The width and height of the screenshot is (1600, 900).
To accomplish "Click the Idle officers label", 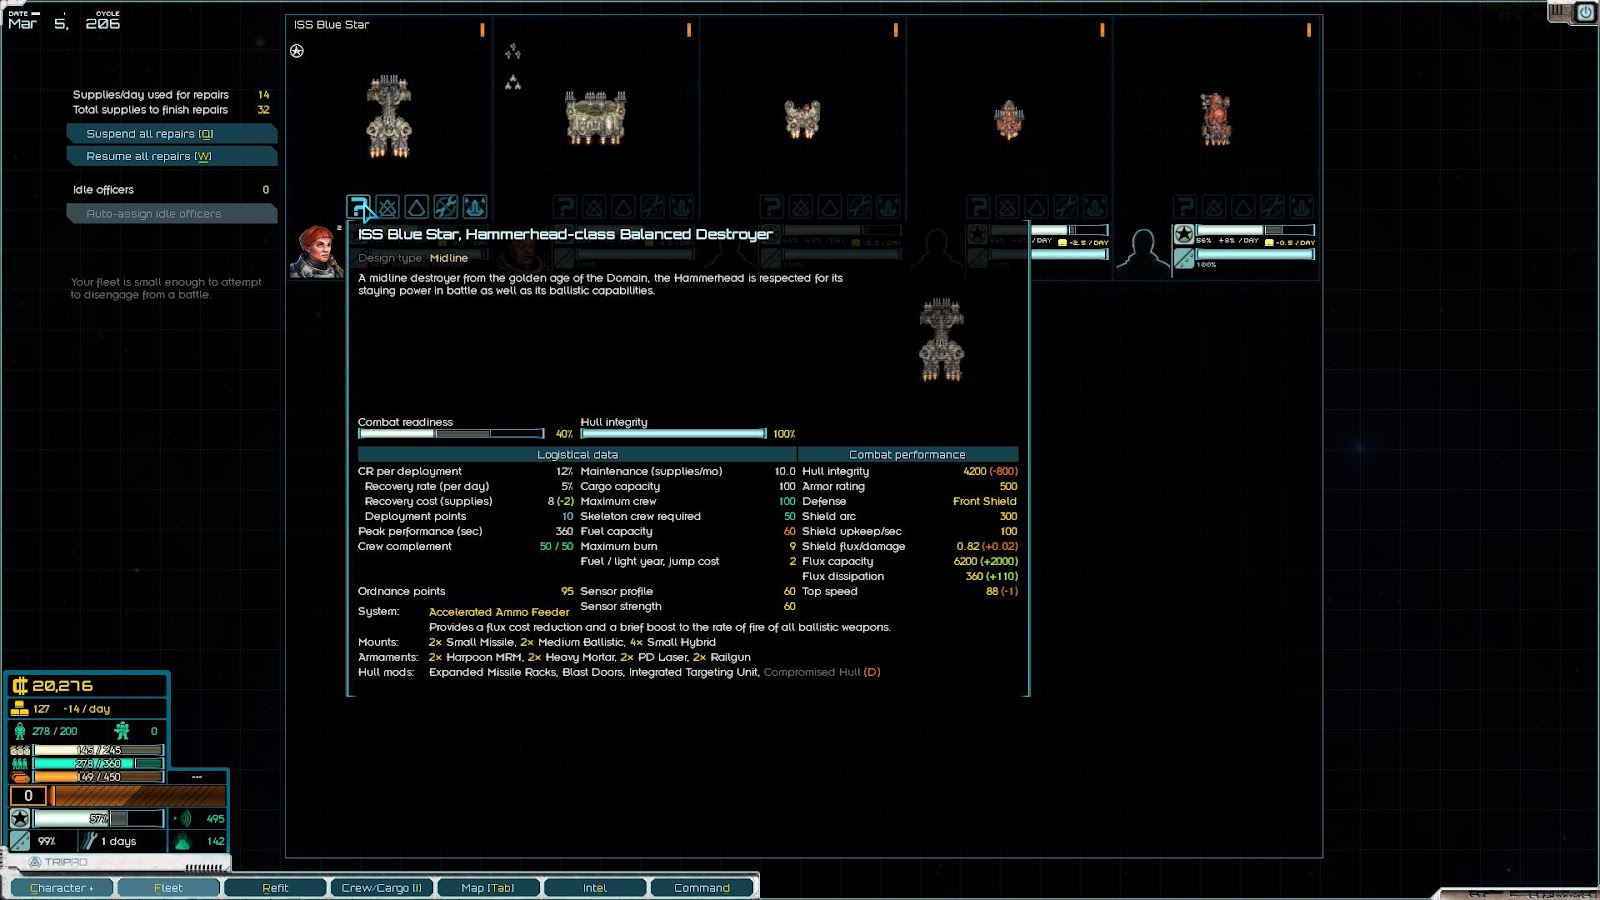I will click(x=103, y=190).
